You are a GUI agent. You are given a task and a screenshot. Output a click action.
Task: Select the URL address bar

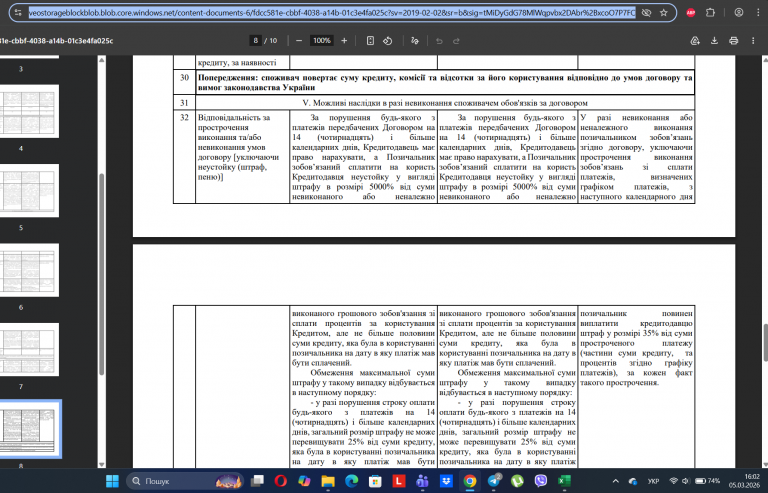(x=332, y=13)
